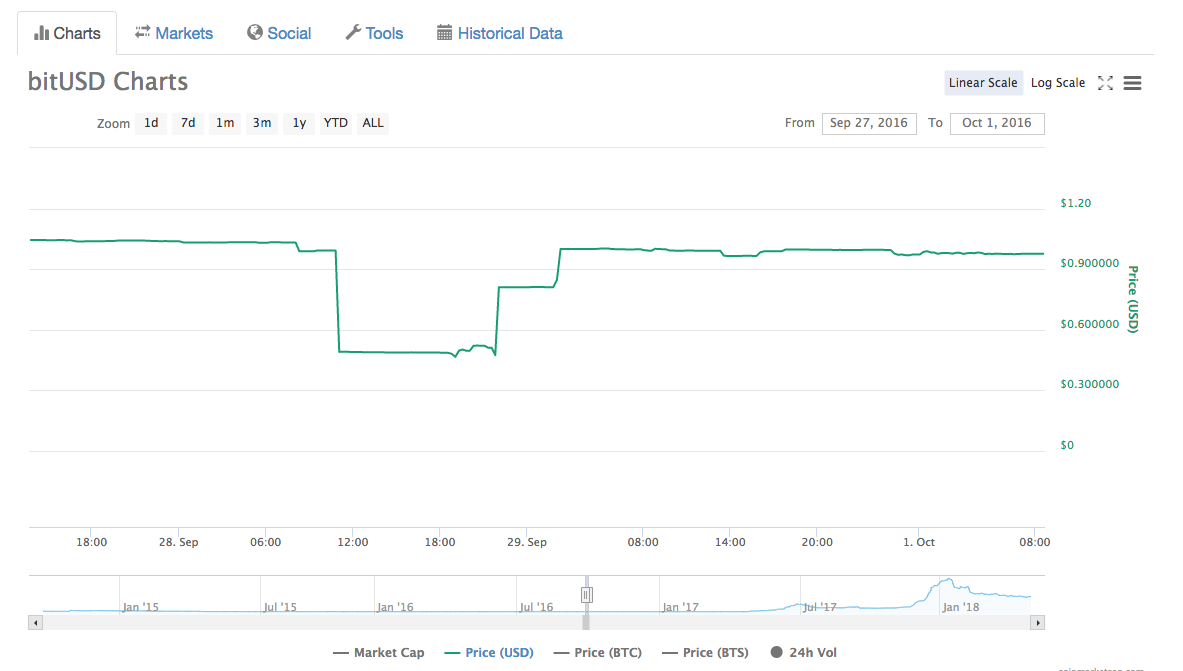Click the right scrollbar arrow

(1038, 622)
